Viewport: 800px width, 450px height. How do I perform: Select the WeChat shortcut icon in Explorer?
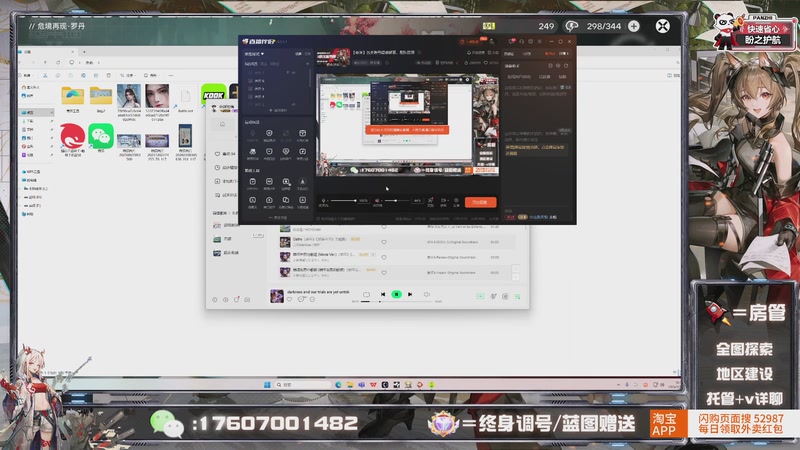coord(101,136)
